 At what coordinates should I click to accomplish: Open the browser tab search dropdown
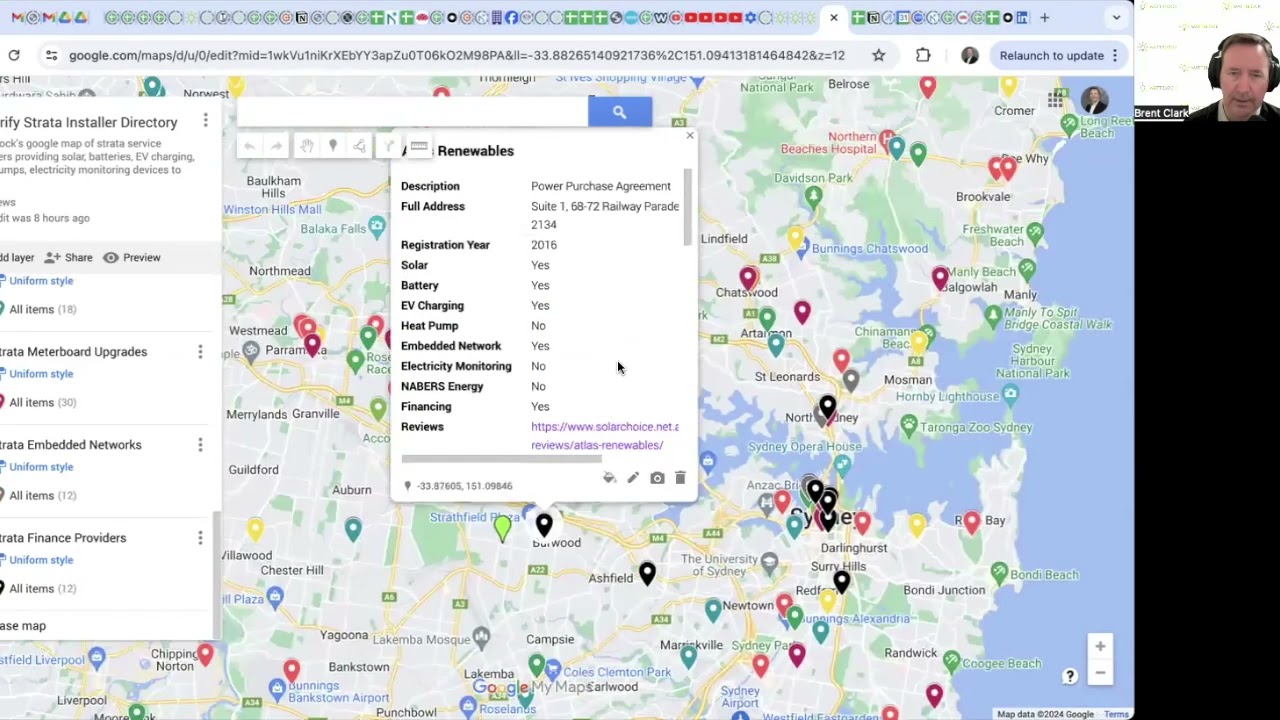coord(1116,17)
